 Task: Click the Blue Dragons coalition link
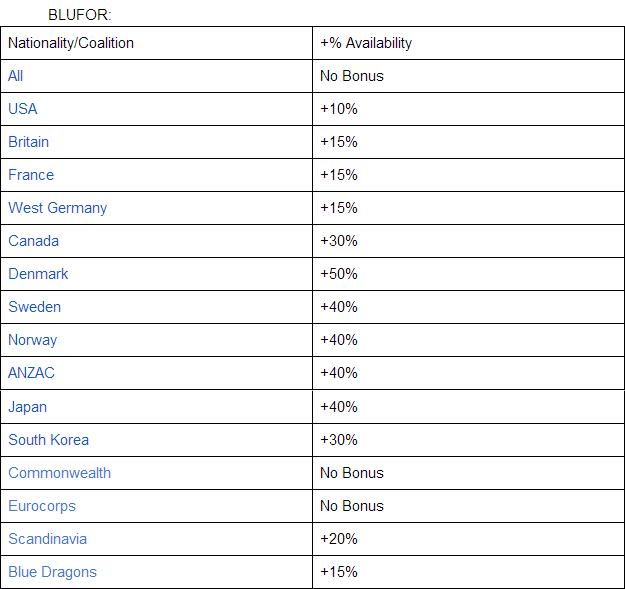pyautogui.click(x=52, y=572)
